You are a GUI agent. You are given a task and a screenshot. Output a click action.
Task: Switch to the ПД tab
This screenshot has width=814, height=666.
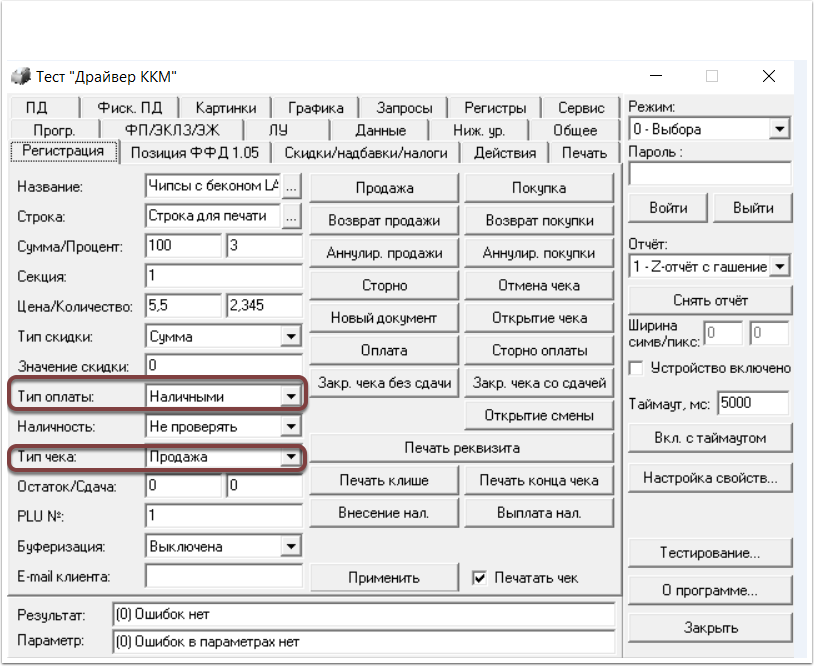(x=45, y=107)
